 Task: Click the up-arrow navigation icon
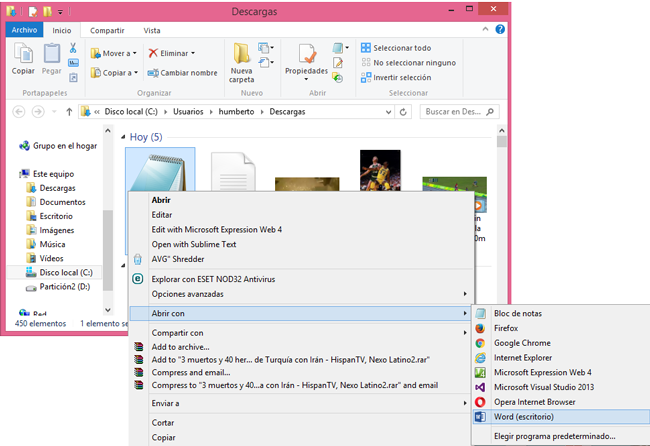pos(69,112)
